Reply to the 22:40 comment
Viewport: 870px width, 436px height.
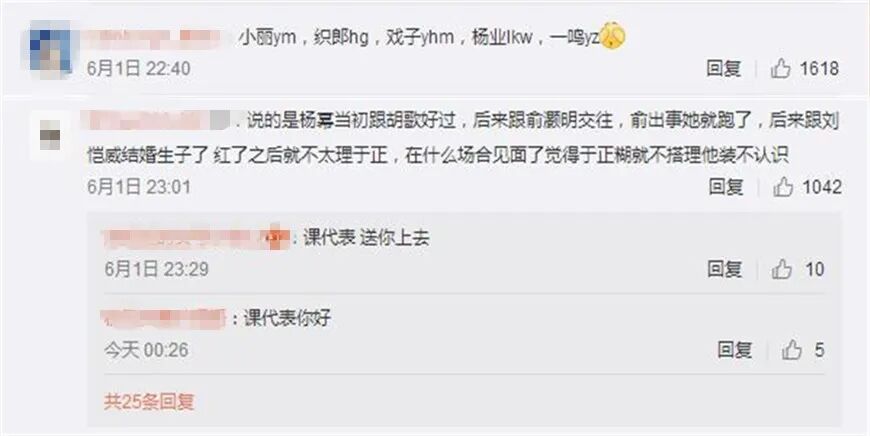[724, 69]
